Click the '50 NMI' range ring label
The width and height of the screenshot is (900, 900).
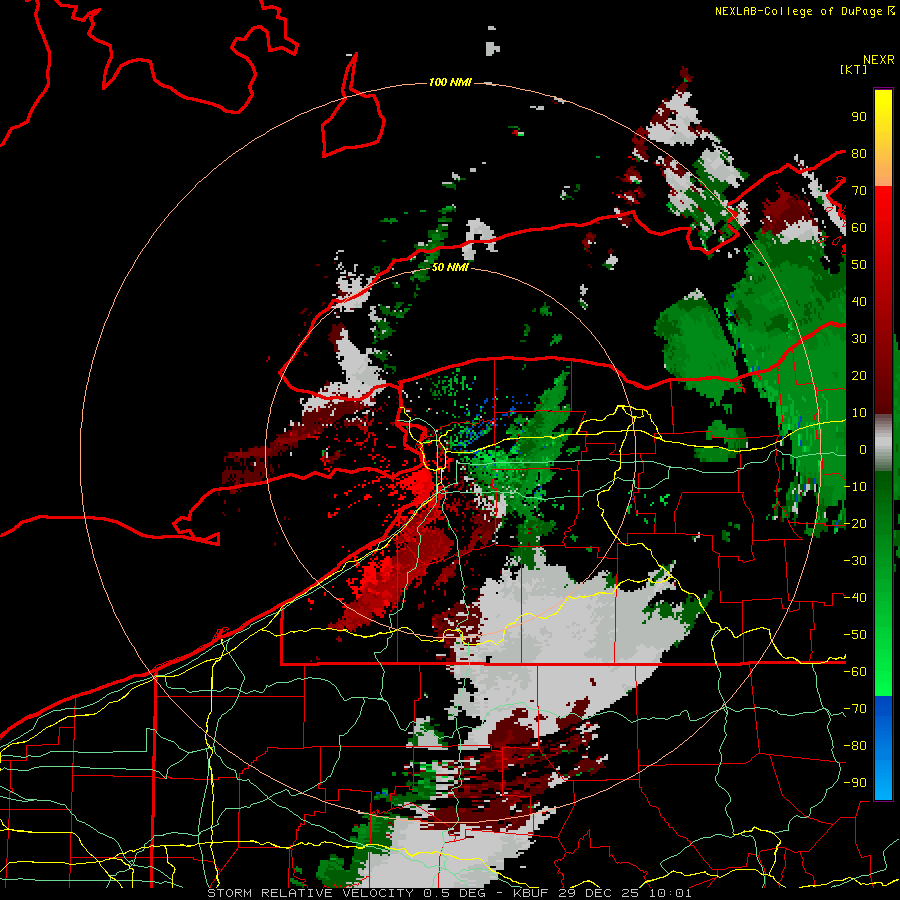450,267
